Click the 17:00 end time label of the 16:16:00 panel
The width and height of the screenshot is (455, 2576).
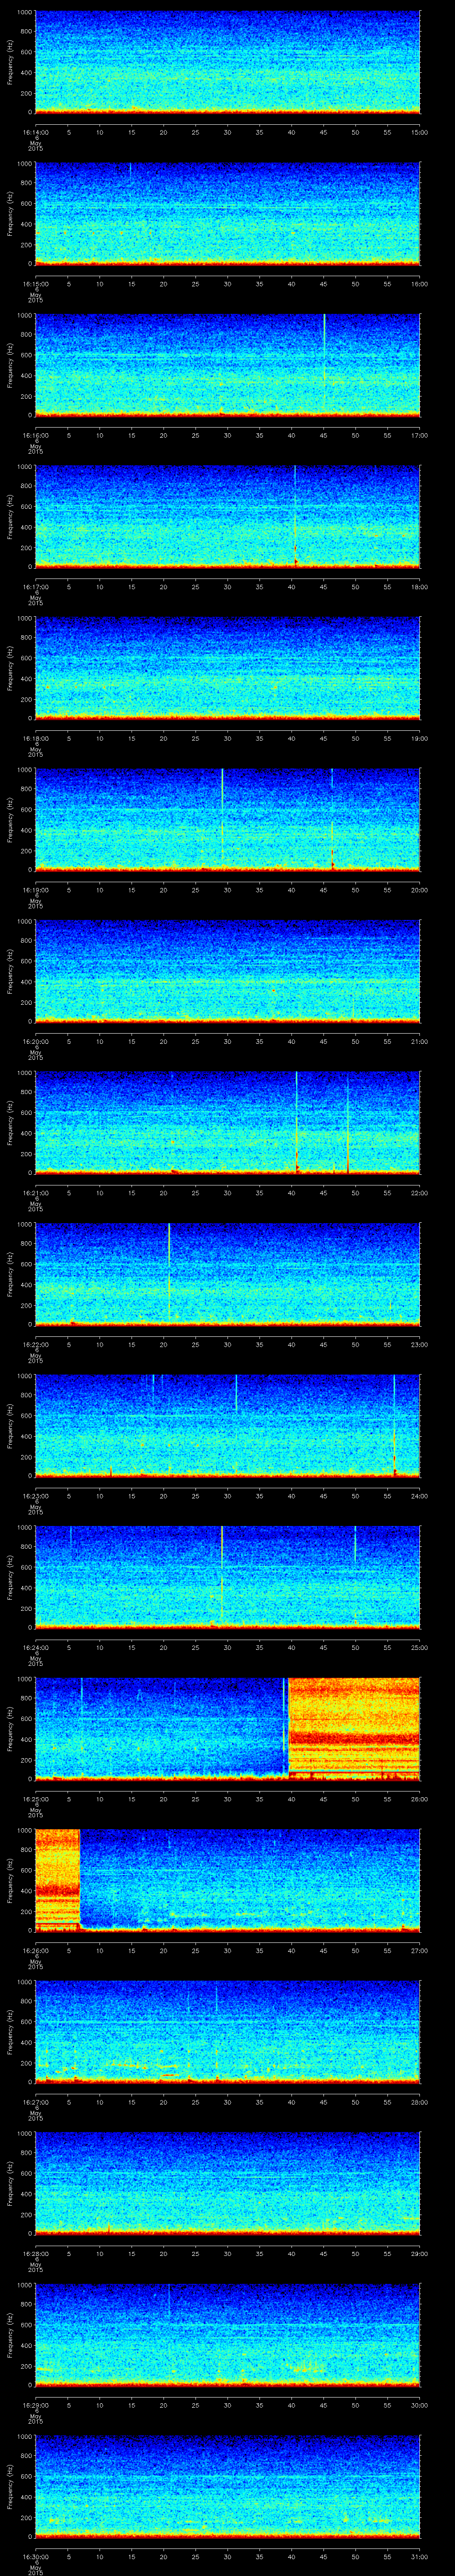coord(420,435)
